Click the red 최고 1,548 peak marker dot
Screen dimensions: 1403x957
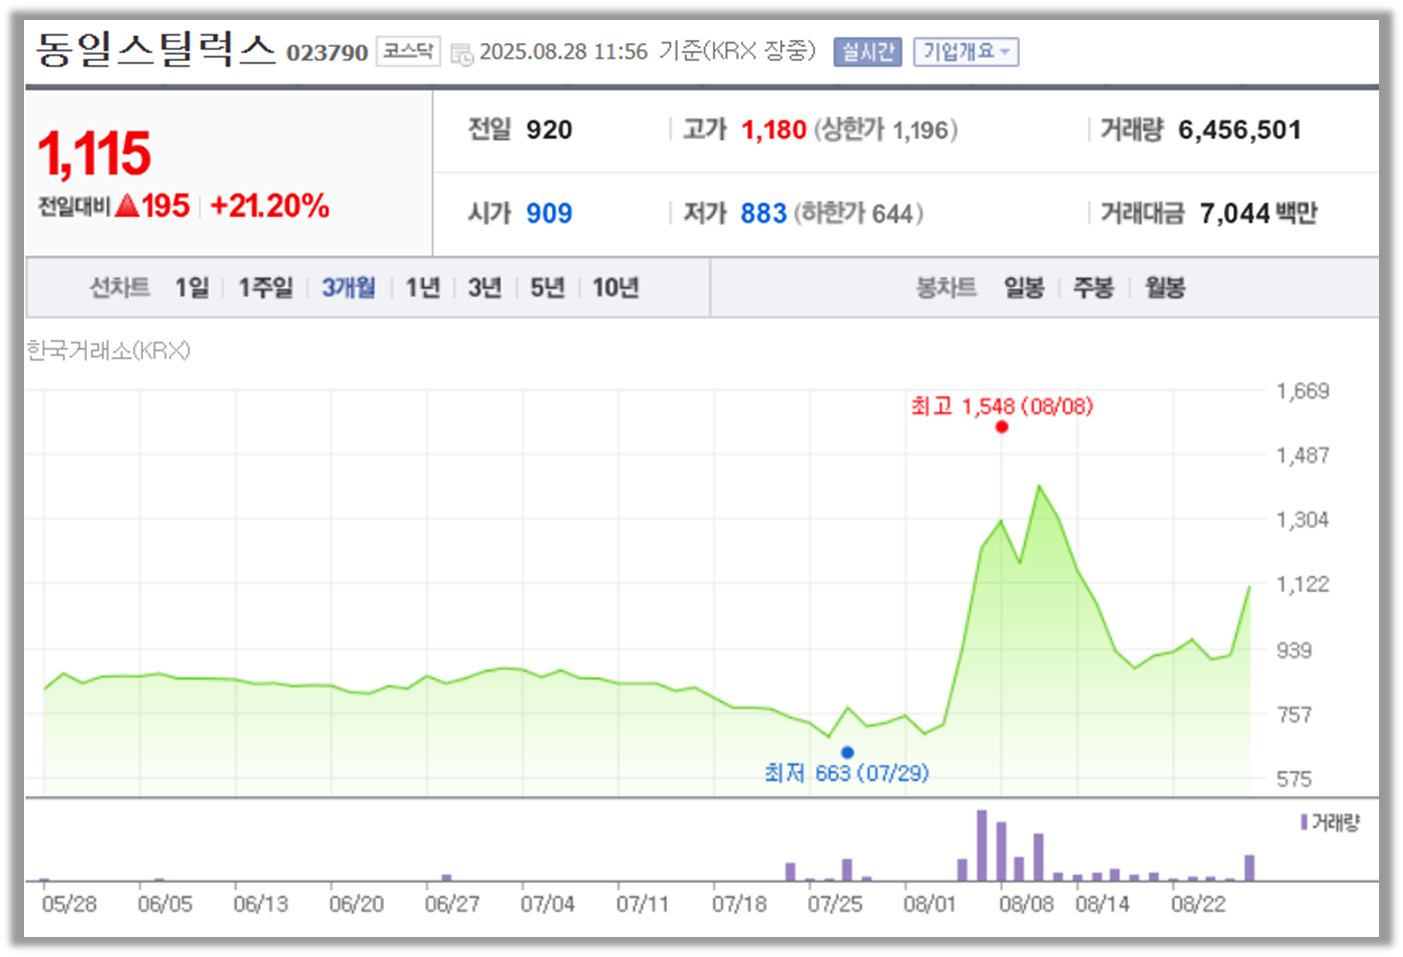coord(1002,427)
